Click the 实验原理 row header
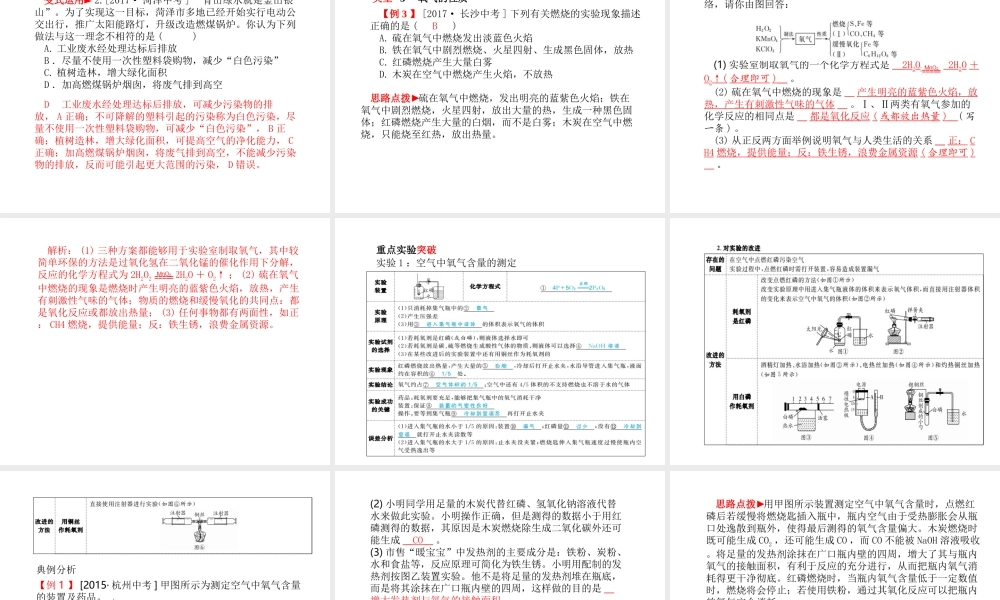The width and height of the screenshot is (1000, 600). pos(381,316)
